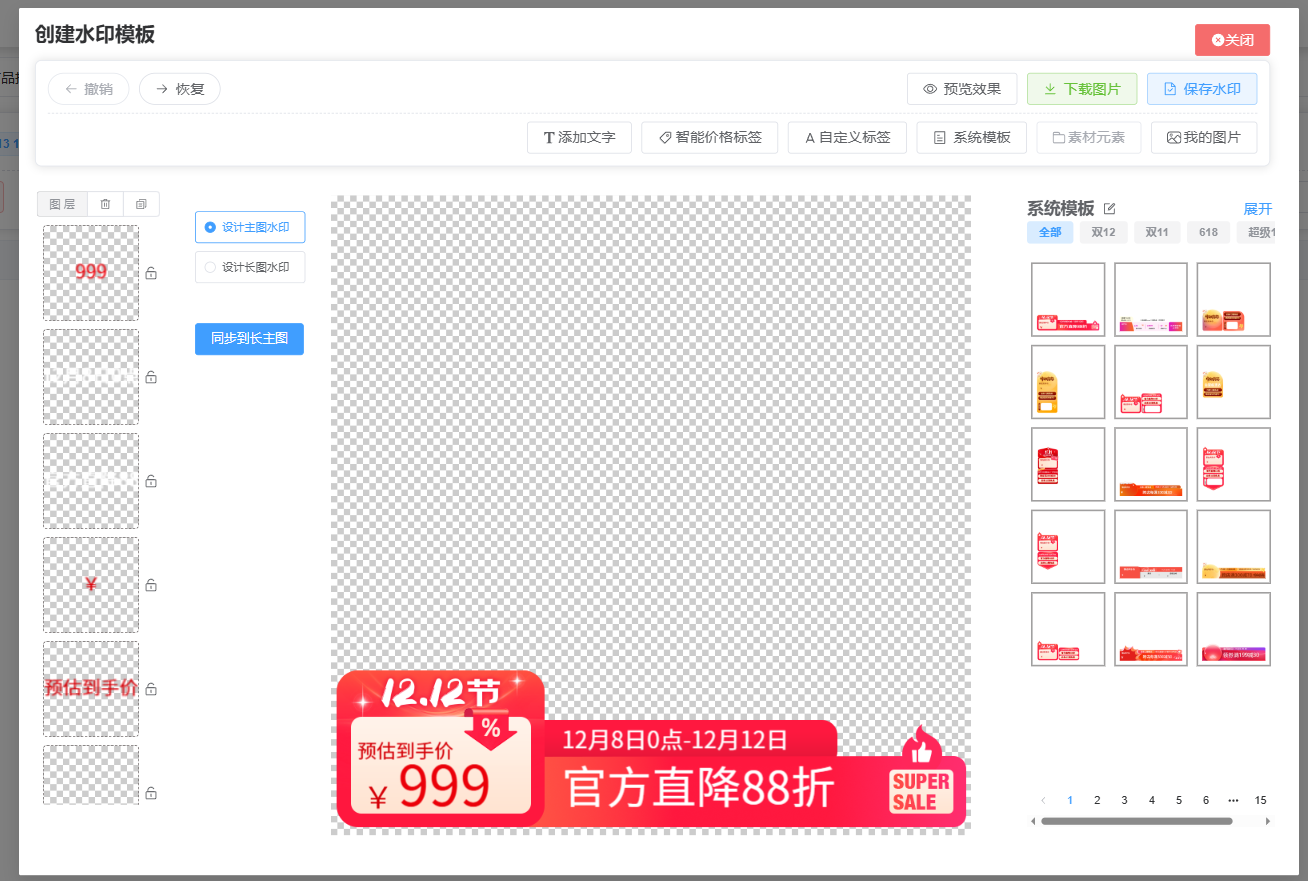Toggle lock icon beside the 999 layer
This screenshot has height=881, width=1308.
(x=151, y=273)
